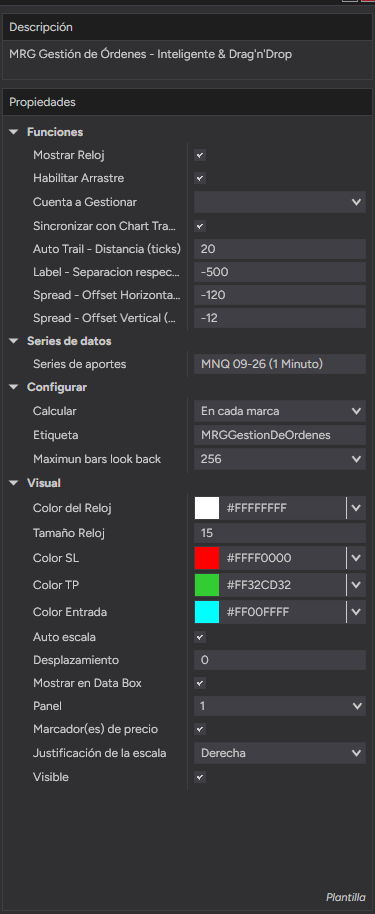The height and width of the screenshot is (914, 375).
Task: Open the Cuenta a Gestionar dropdown
Action: point(280,202)
